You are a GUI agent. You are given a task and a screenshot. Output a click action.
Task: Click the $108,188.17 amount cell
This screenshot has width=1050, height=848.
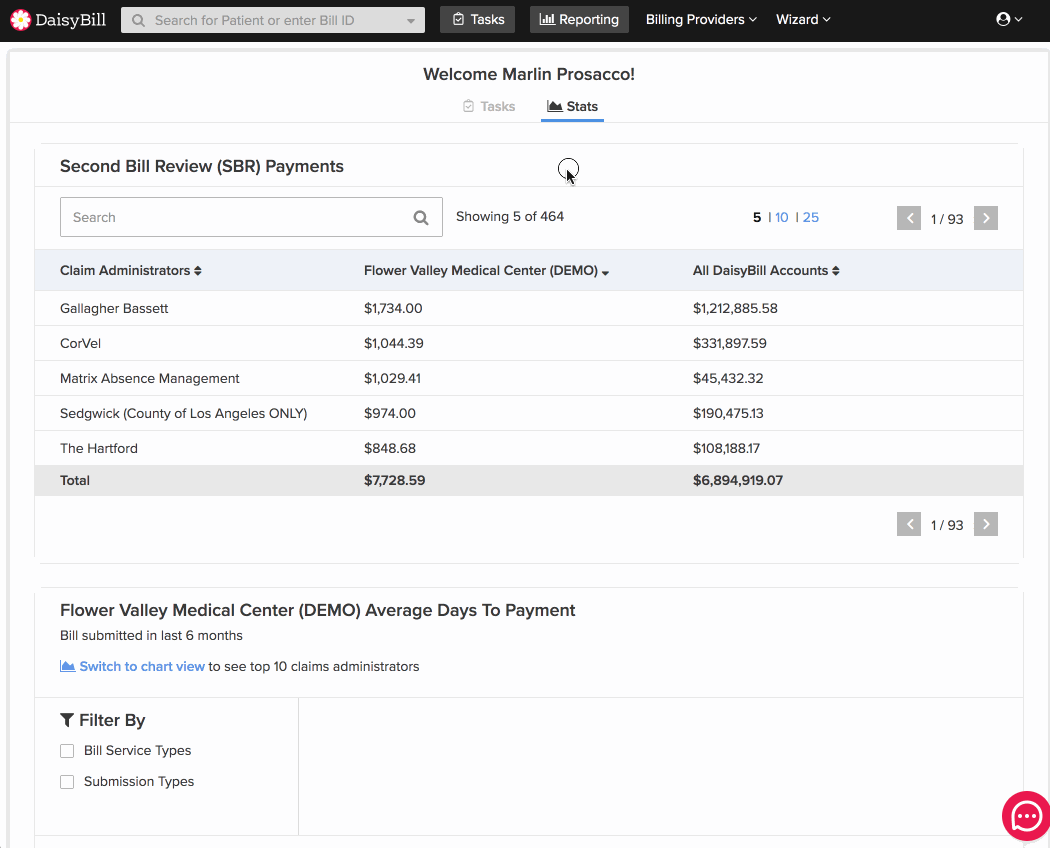tap(727, 448)
